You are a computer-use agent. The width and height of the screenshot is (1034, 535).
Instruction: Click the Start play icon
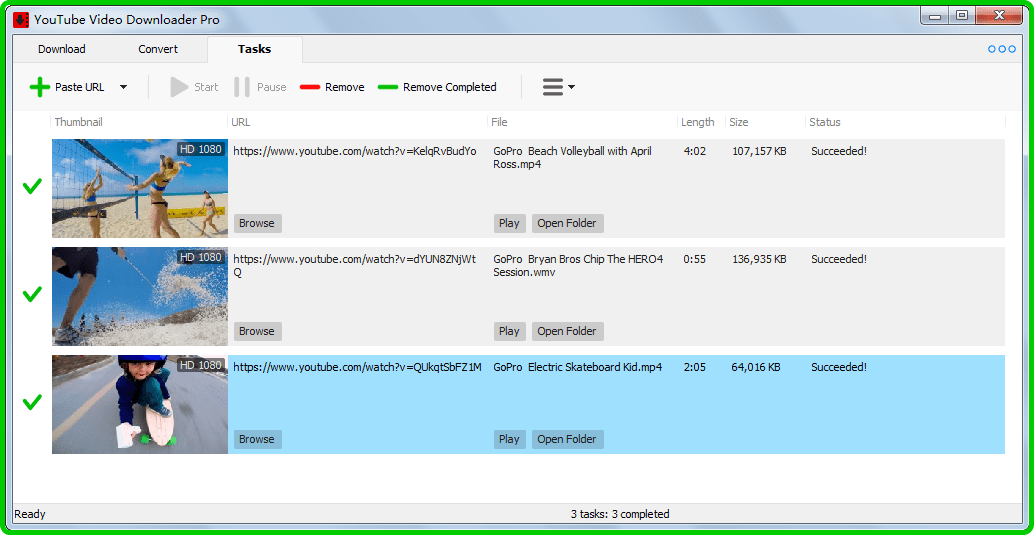pos(179,87)
